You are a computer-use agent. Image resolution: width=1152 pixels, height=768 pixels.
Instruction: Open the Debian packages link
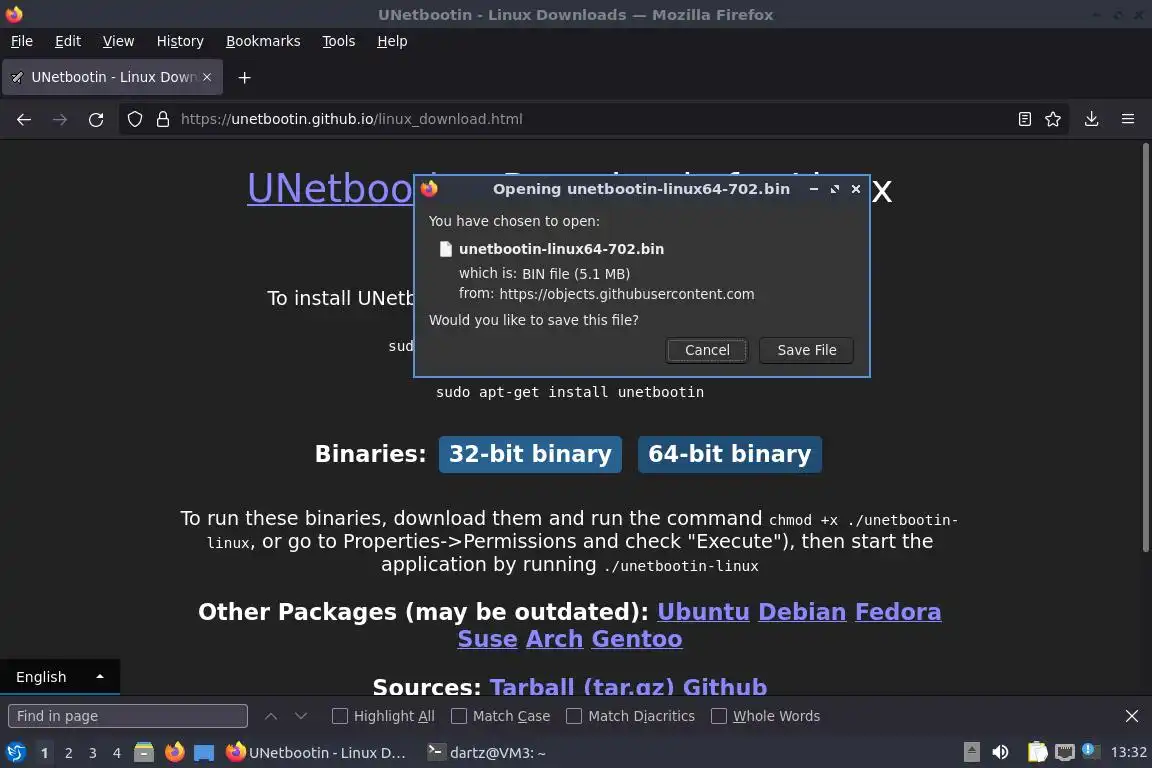tap(802, 612)
